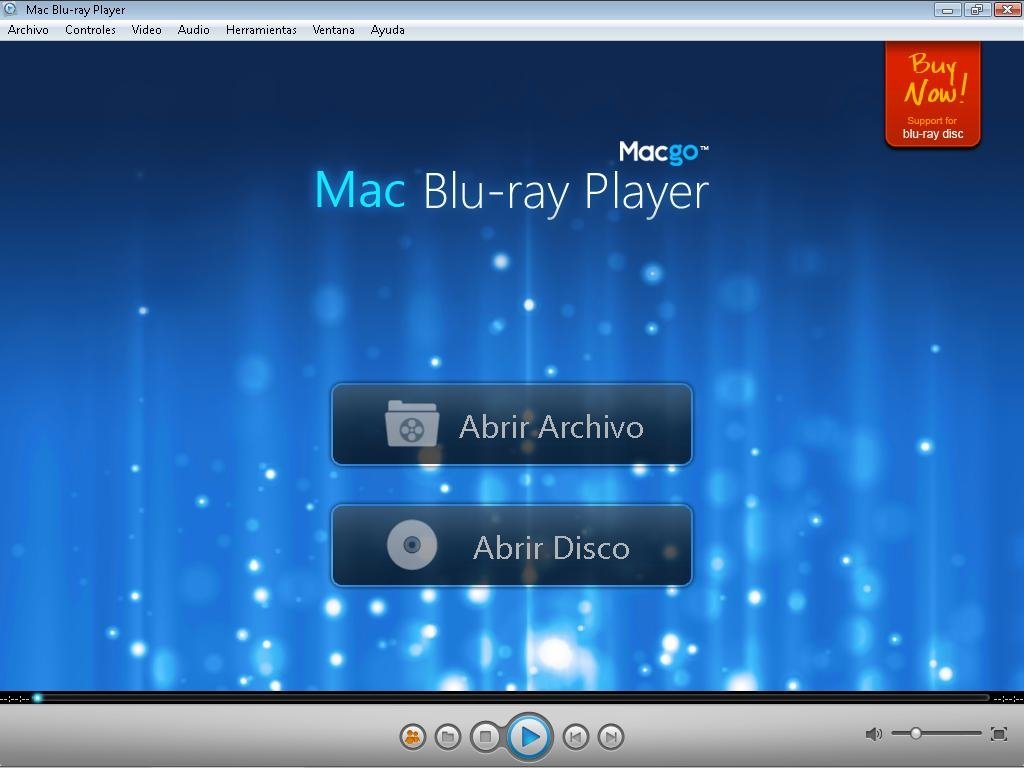
Task: Minimize the Mac Blu-ray Player window
Action: (947, 9)
